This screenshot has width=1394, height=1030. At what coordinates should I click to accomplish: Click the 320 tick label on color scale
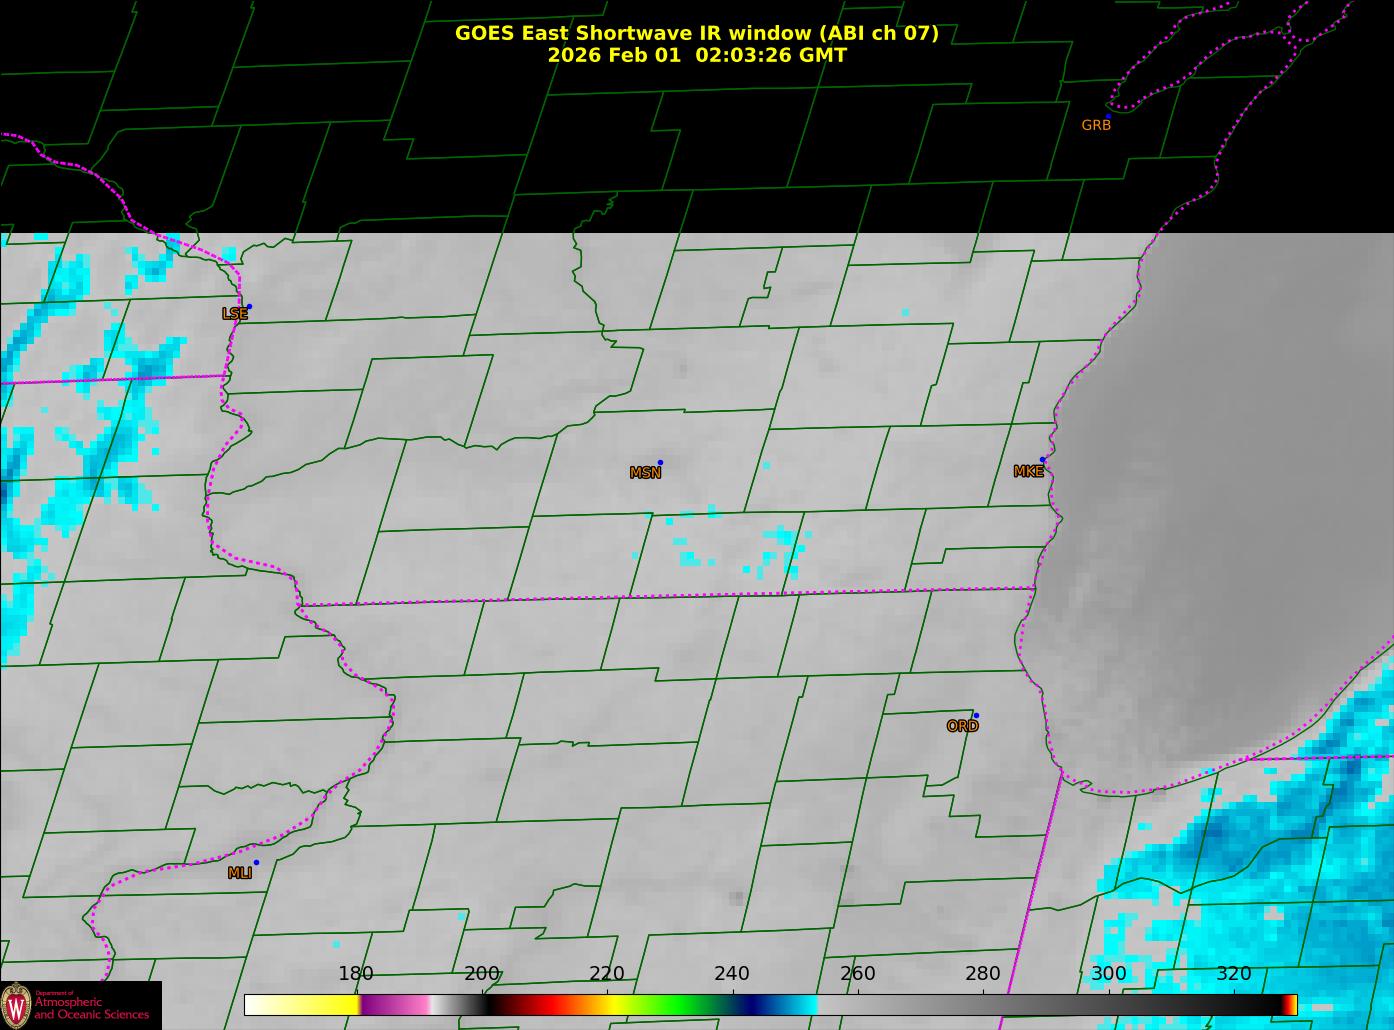pyautogui.click(x=1234, y=974)
